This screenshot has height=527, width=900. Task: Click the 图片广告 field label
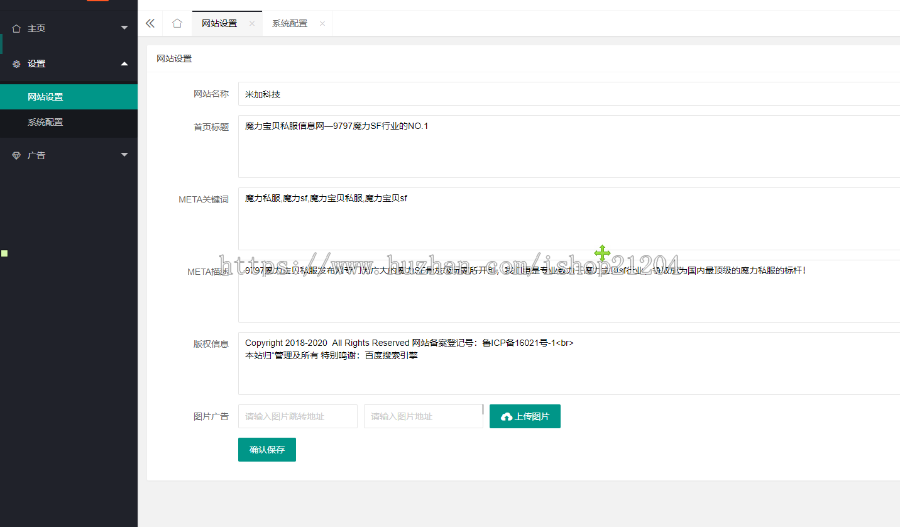tap(211, 416)
